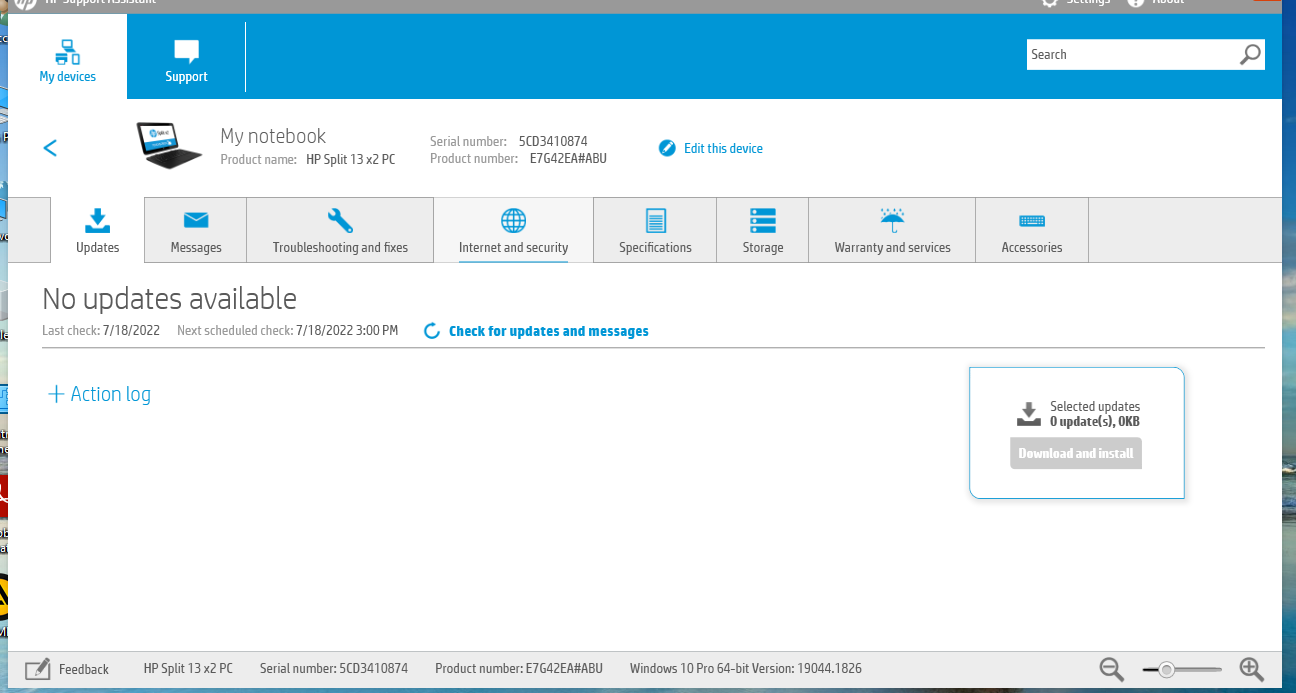Image resolution: width=1296 pixels, height=693 pixels.
Task: Click the zoom slider handle
Action: coord(1166,670)
